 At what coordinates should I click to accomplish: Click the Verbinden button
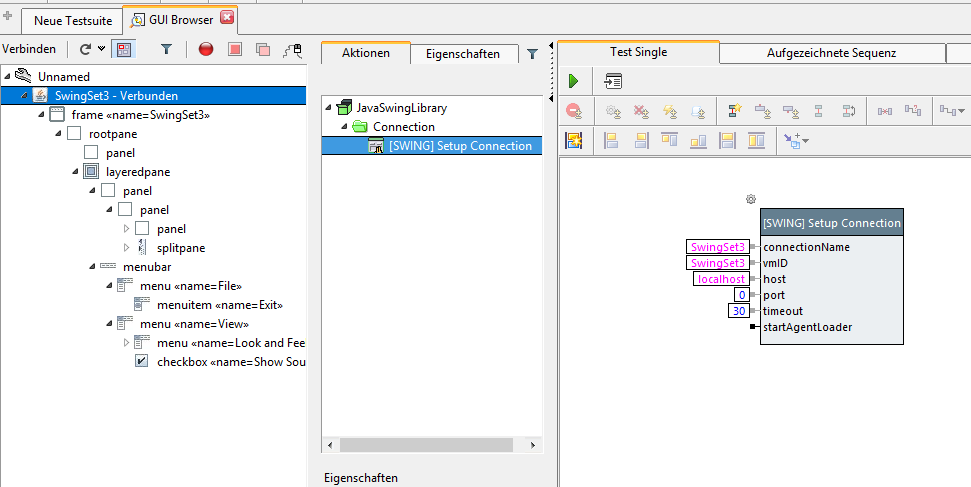pos(29,48)
